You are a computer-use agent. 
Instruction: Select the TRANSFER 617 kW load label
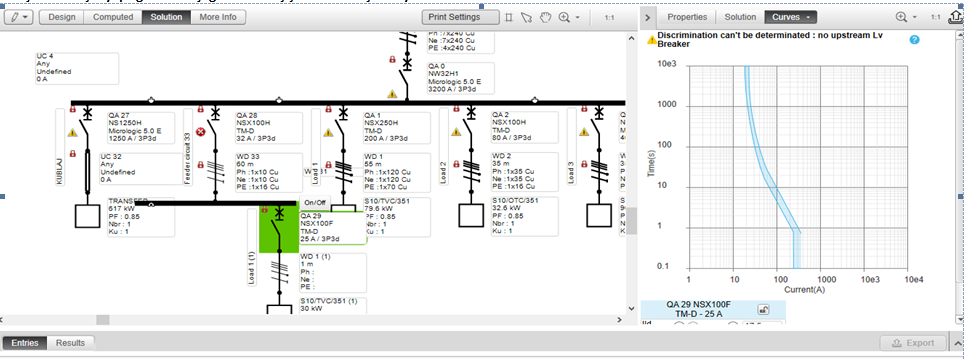click(141, 217)
